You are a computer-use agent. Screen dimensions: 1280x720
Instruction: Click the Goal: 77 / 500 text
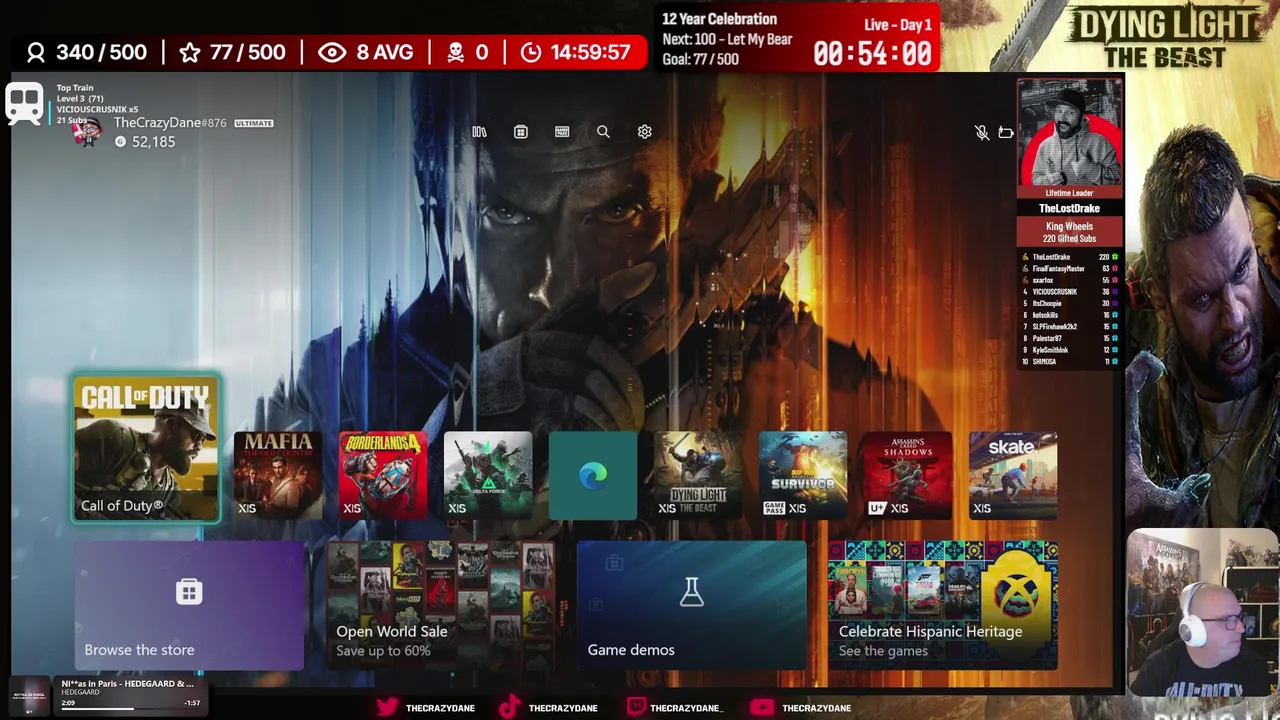[700, 59]
